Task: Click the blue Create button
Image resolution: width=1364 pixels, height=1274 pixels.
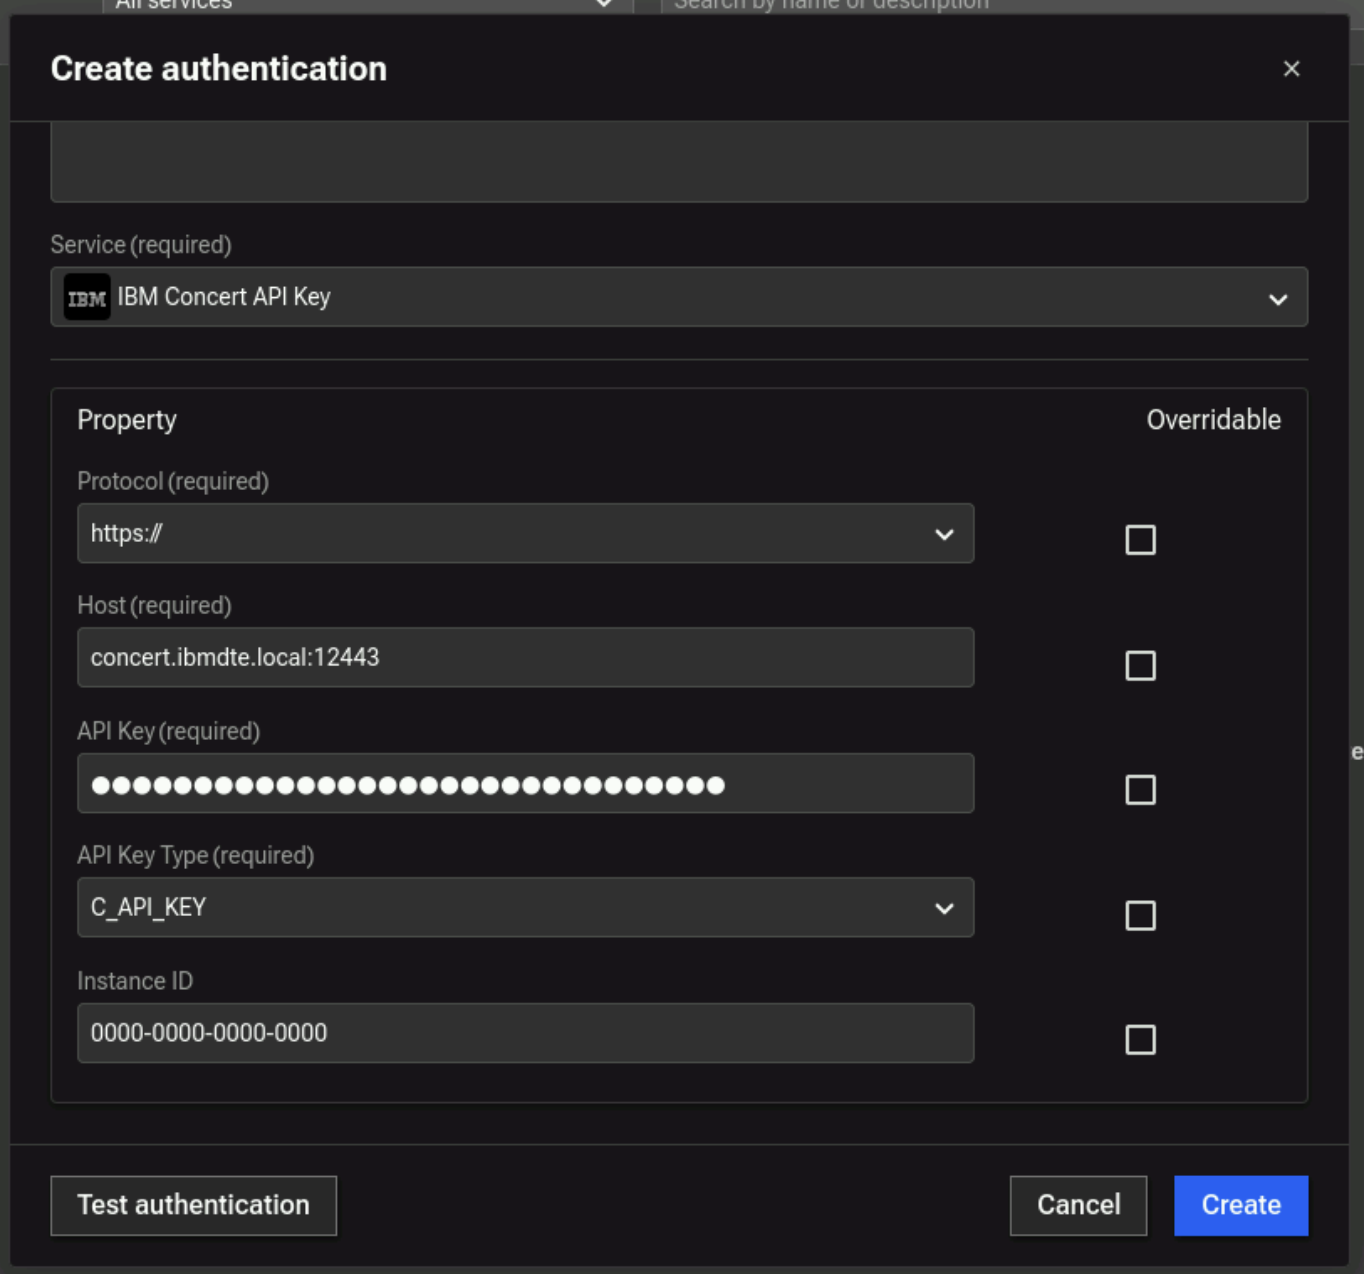Action: pyautogui.click(x=1240, y=1206)
